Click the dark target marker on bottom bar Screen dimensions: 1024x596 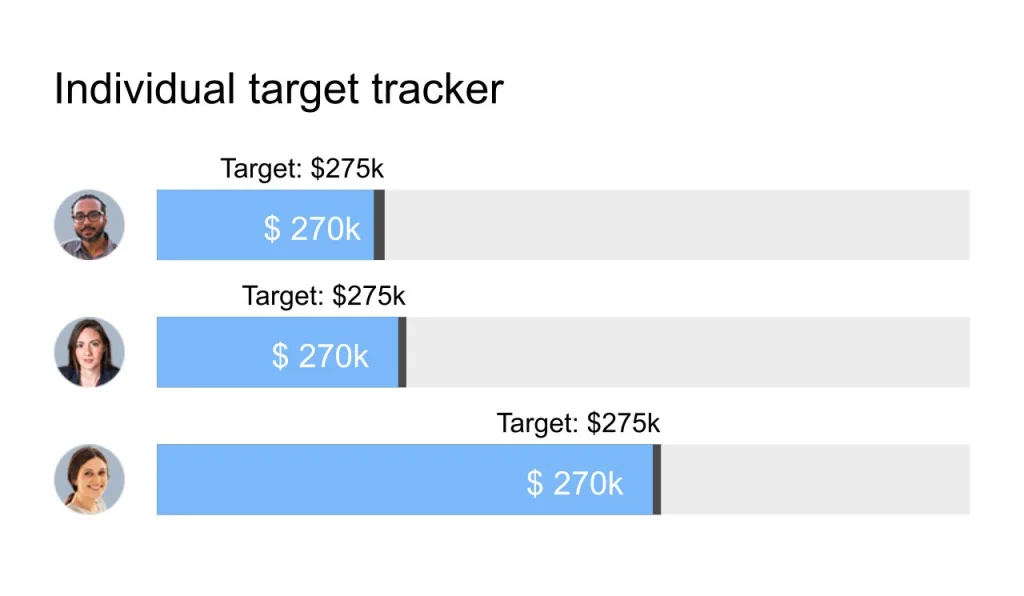point(657,480)
